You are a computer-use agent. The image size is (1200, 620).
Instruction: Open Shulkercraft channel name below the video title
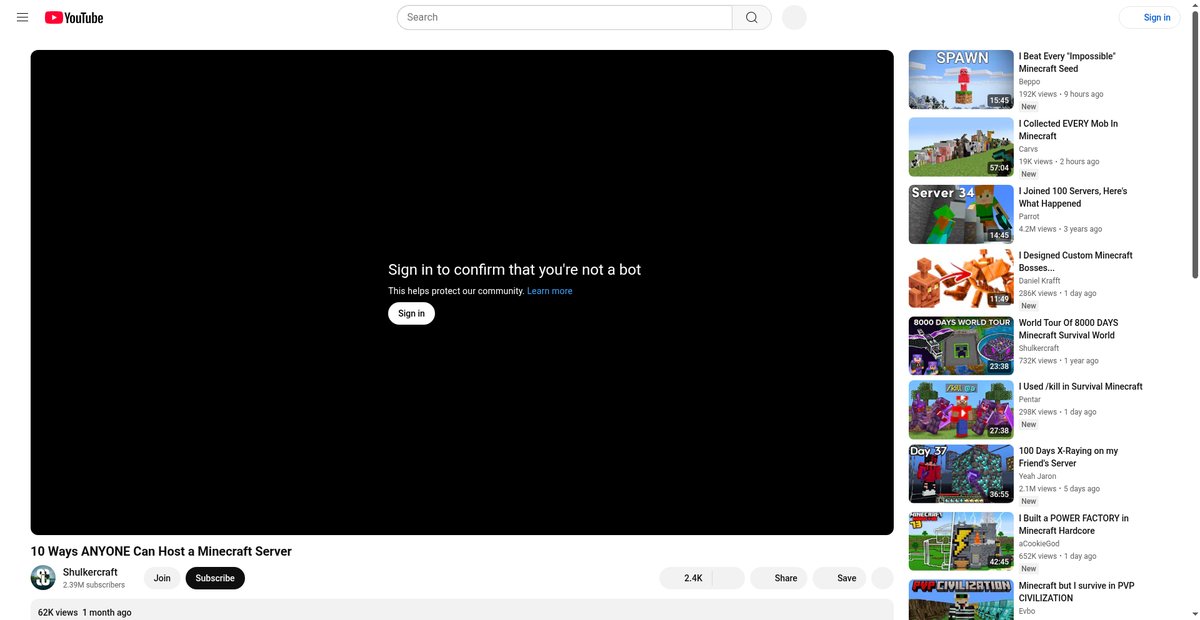90,572
